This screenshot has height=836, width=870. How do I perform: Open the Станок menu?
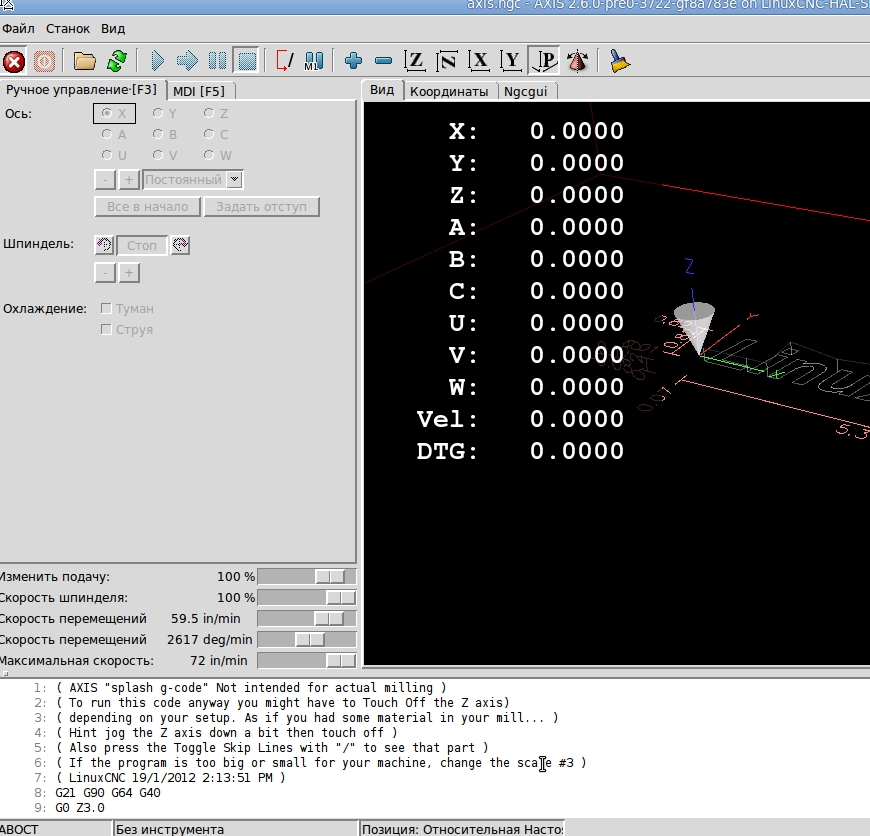pos(68,28)
